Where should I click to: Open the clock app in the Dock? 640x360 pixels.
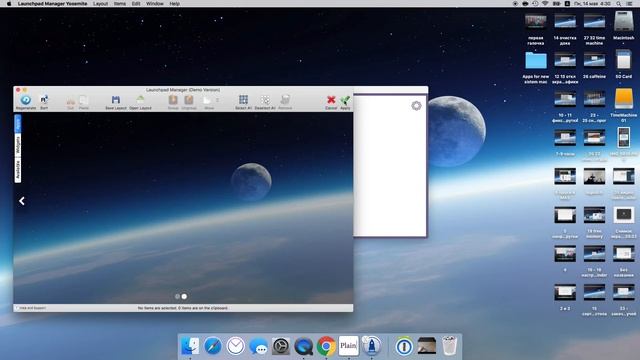tap(236, 346)
